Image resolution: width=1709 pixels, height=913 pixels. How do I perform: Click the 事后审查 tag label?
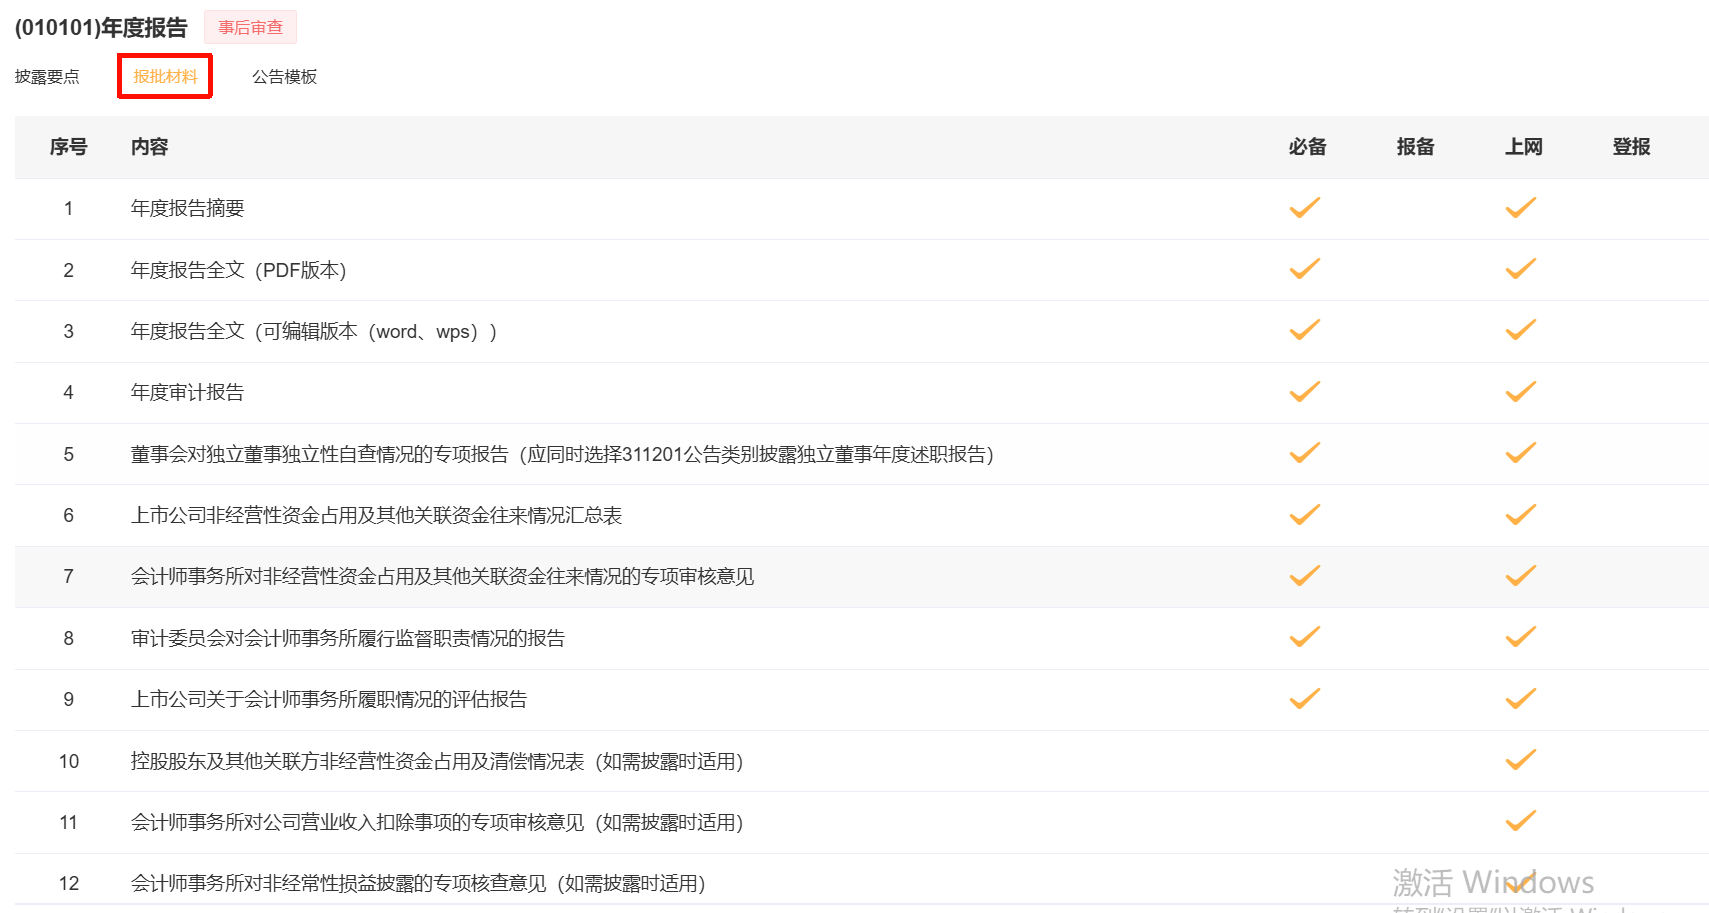250,28
